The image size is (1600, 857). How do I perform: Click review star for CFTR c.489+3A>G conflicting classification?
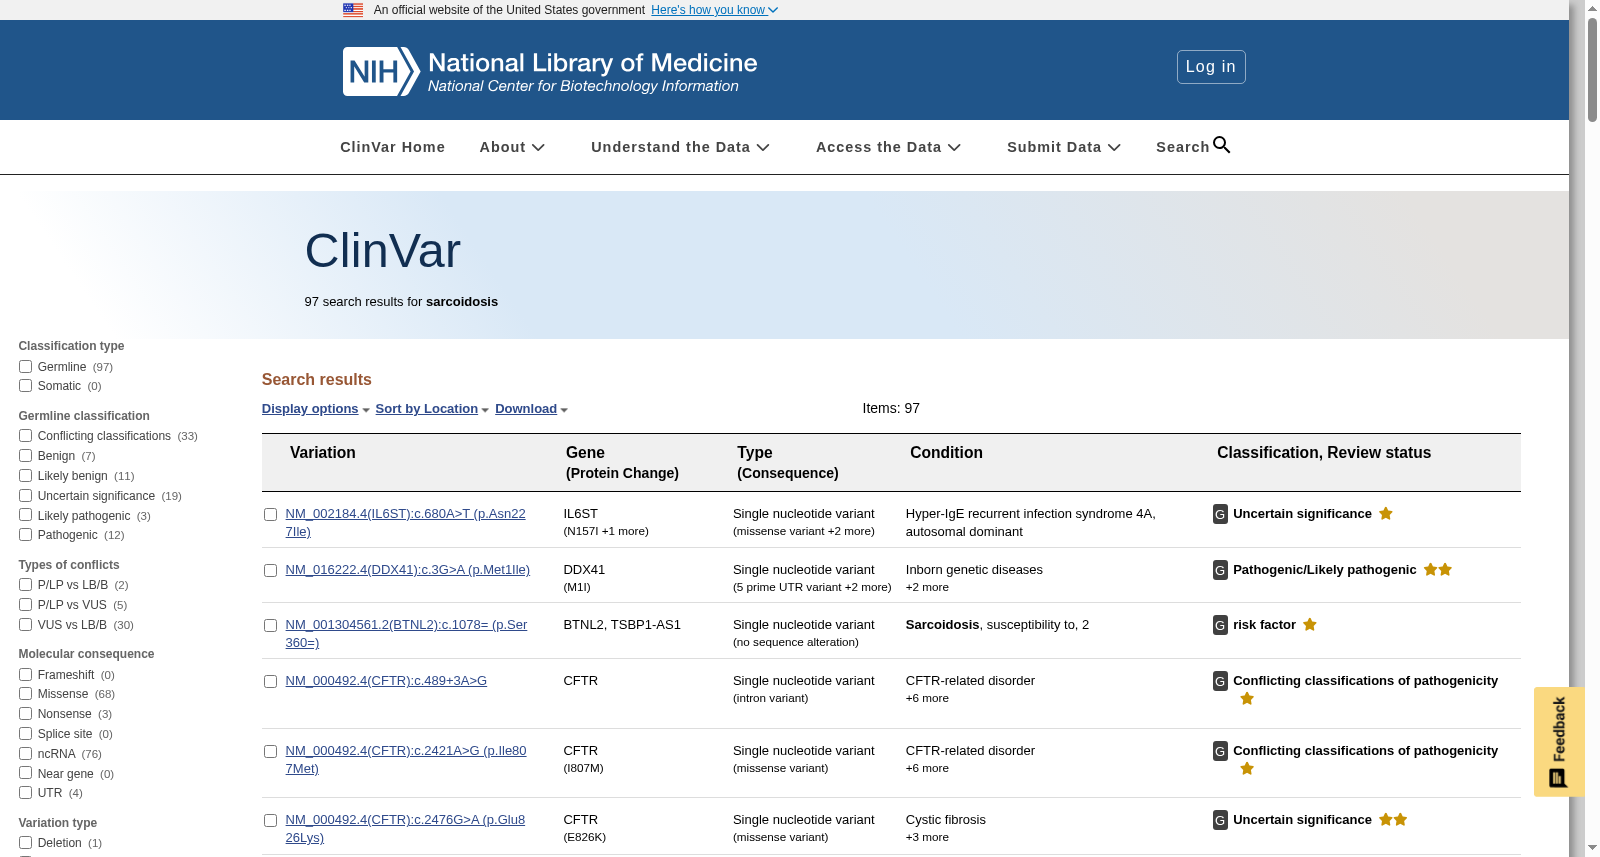click(1247, 698)
